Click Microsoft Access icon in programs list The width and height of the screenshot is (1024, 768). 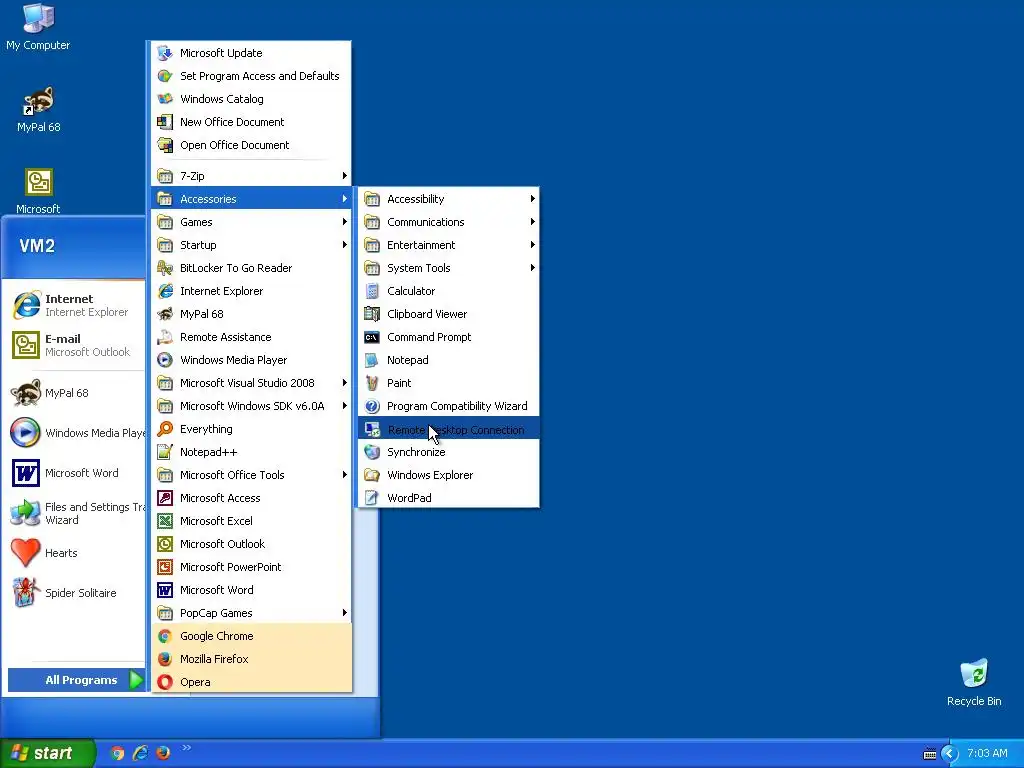pos(165,498)
